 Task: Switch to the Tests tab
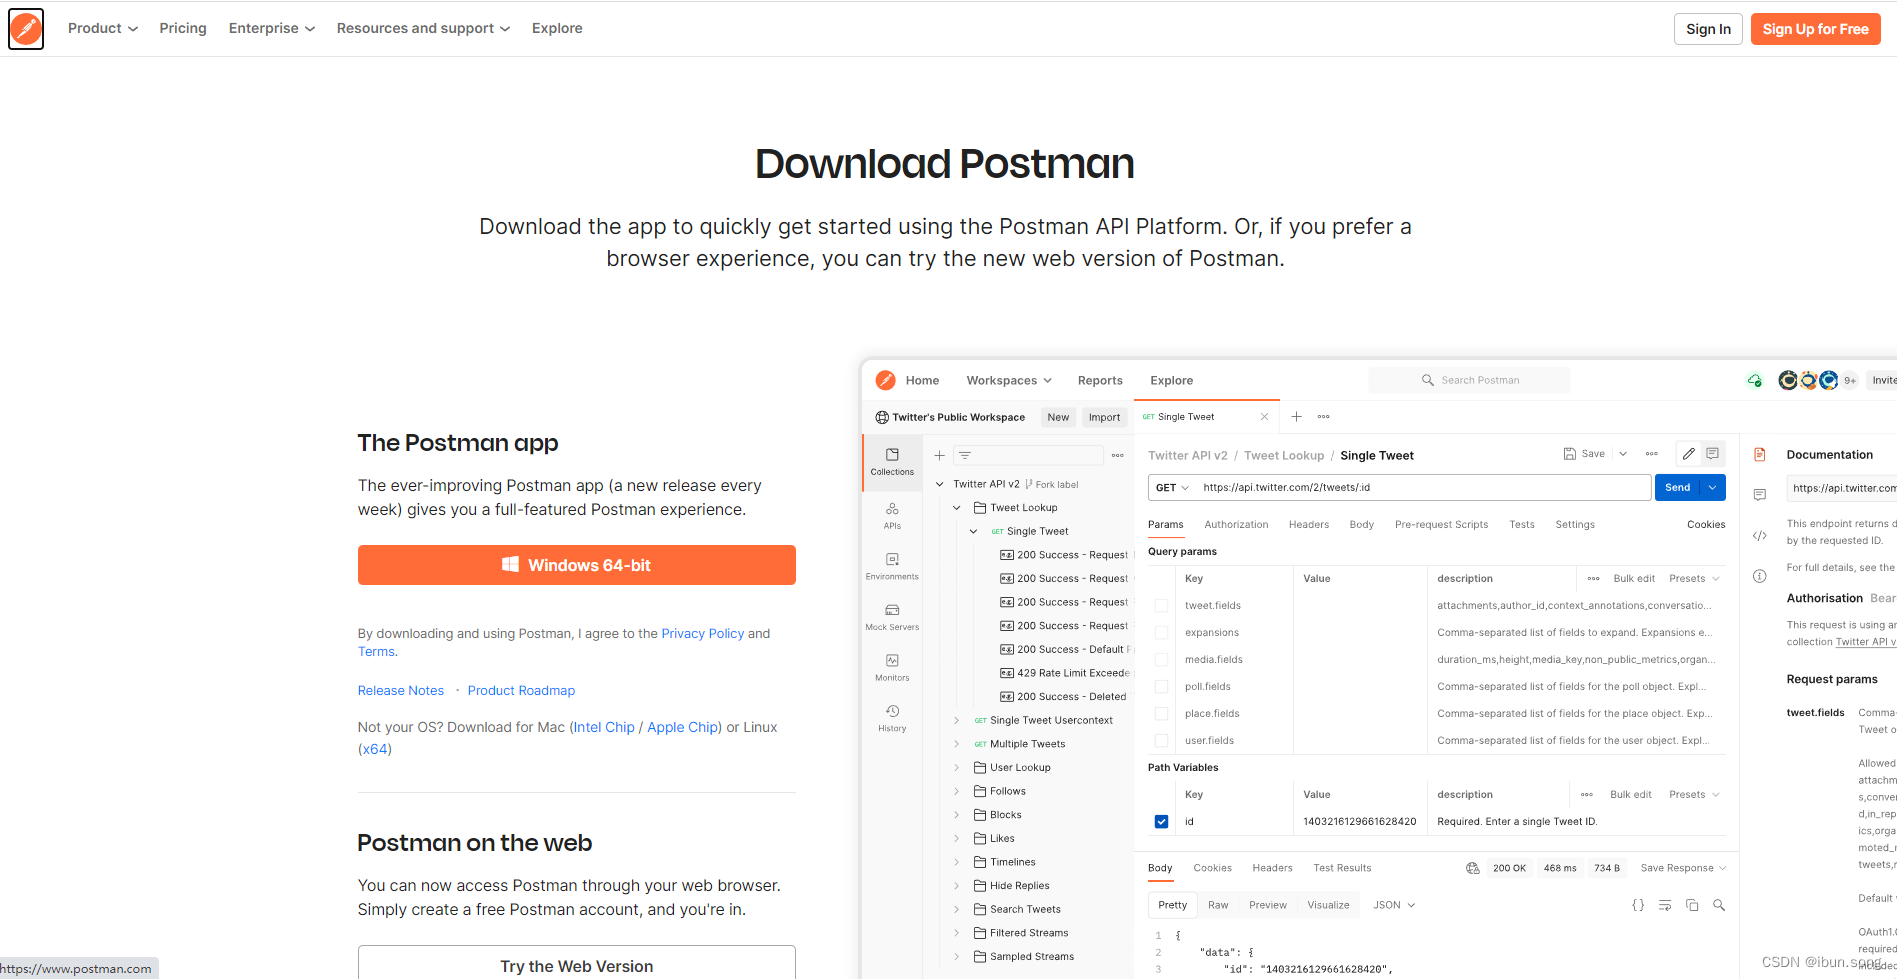[x=1522, y=524]
